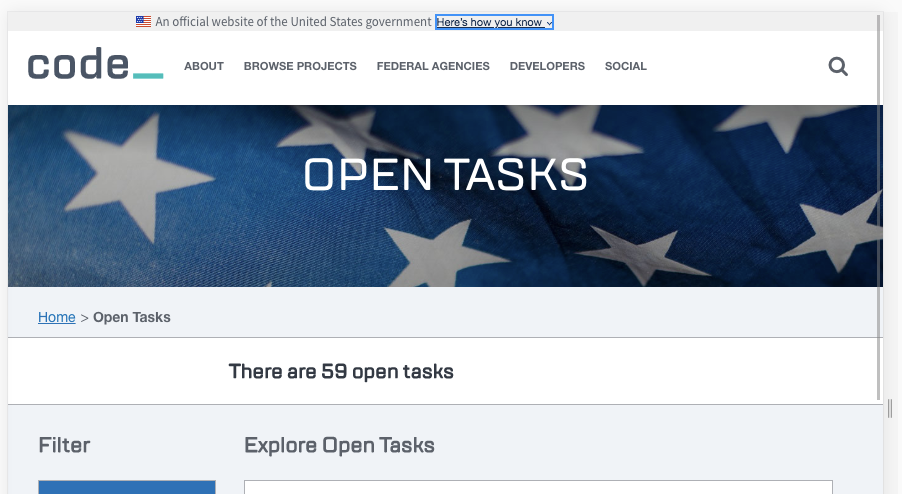The height and width of the screenshot is (494, 902).
Task: Click the OPEN TASKS banner title
Action: [x=445, y=175]
